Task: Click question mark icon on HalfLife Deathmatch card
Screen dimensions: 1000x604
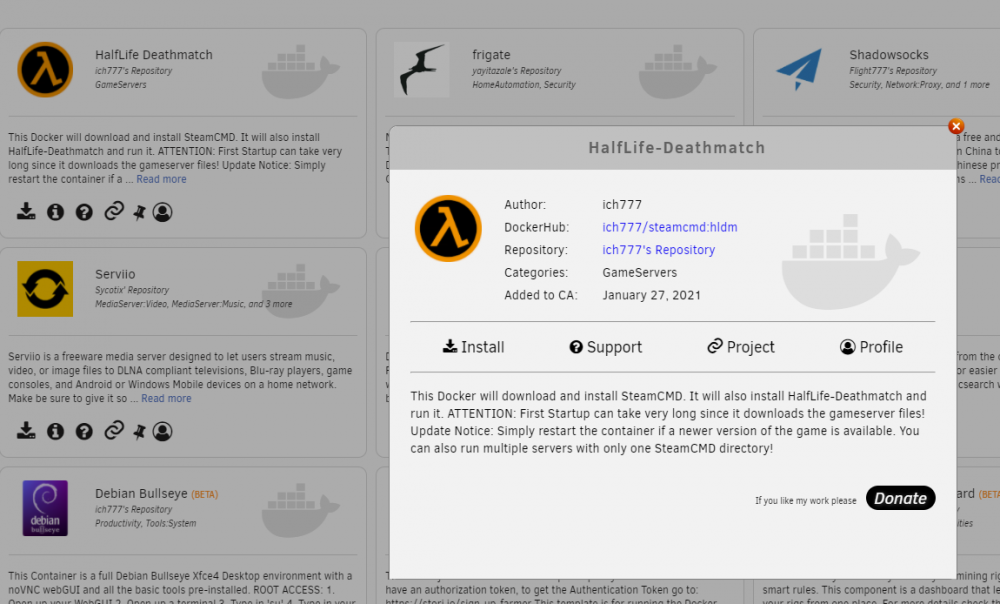Action: (x=84, y=212)
